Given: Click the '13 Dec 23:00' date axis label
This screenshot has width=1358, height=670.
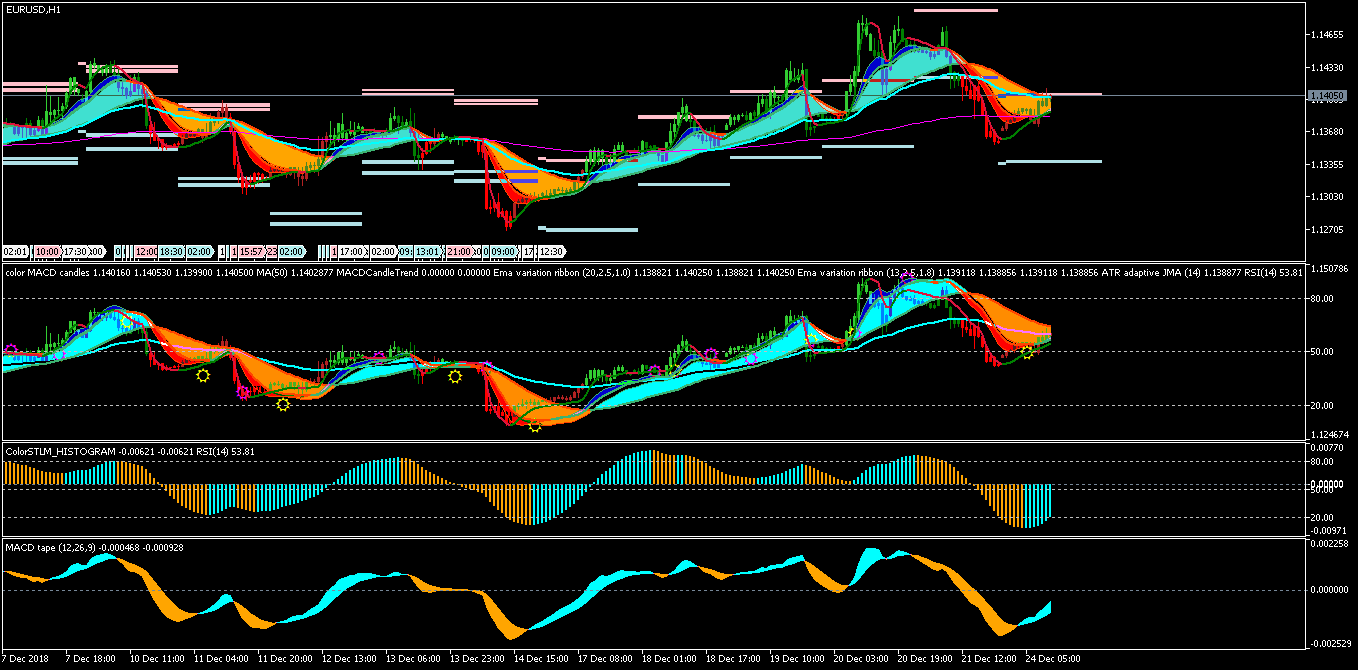Looking at the screenshot, I should (x=477, y=660).
